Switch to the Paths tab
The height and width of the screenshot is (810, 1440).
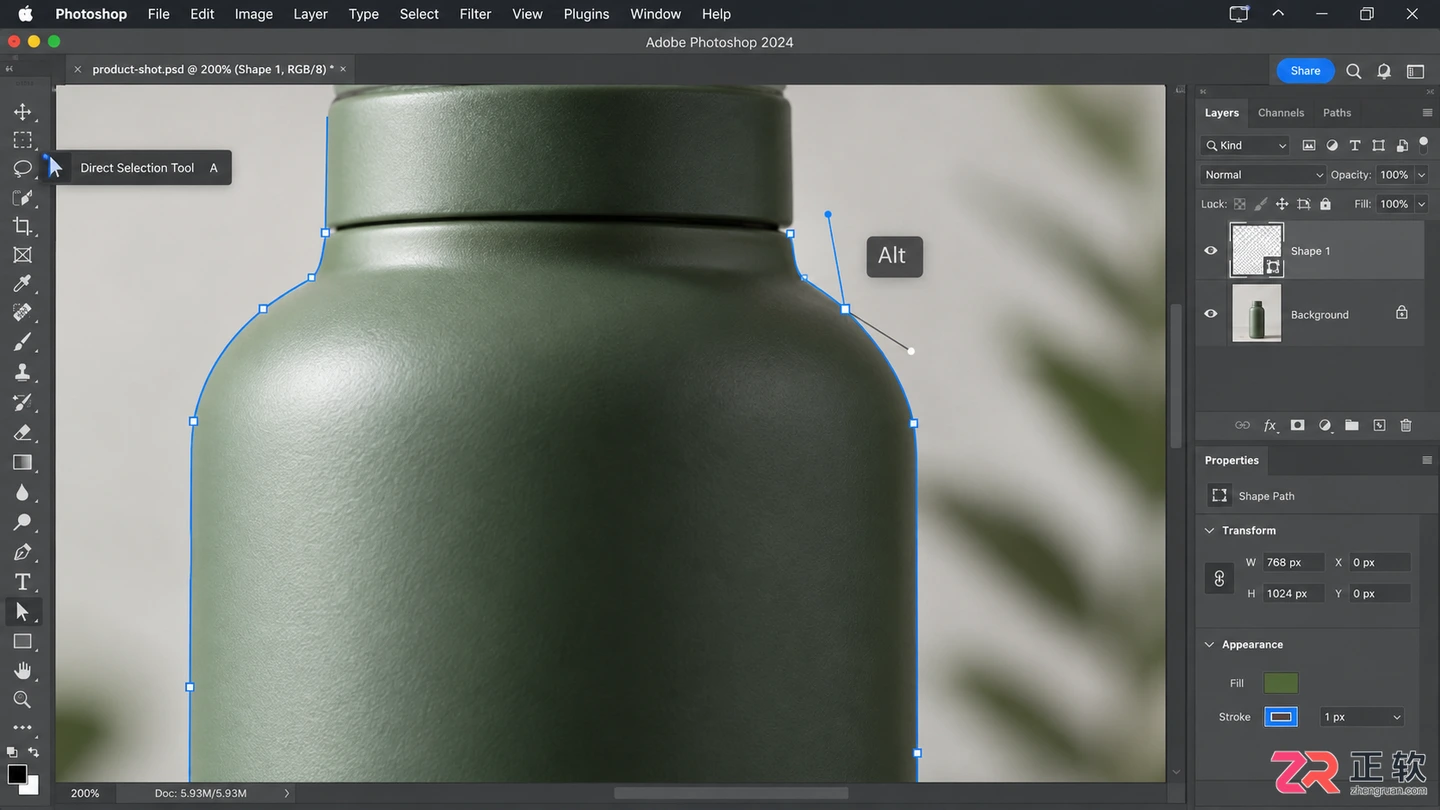pyautogui.click(x=1337, y=113)
